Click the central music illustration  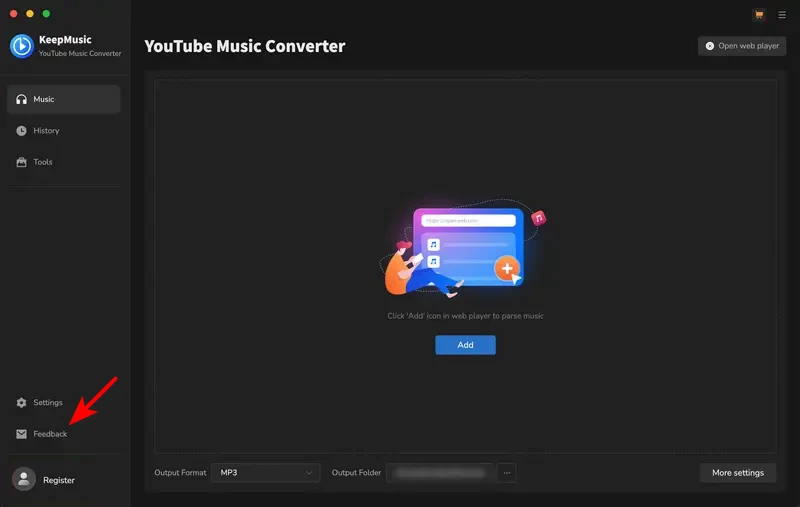click(x=463, y=248)
